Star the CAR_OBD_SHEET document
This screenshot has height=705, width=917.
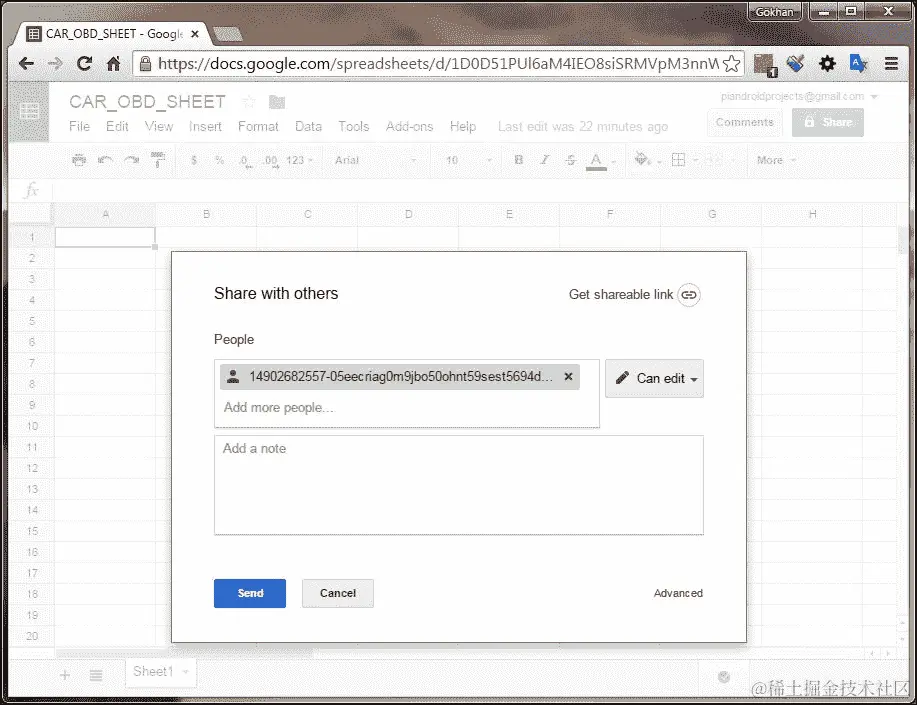click(x=249, y=102)
